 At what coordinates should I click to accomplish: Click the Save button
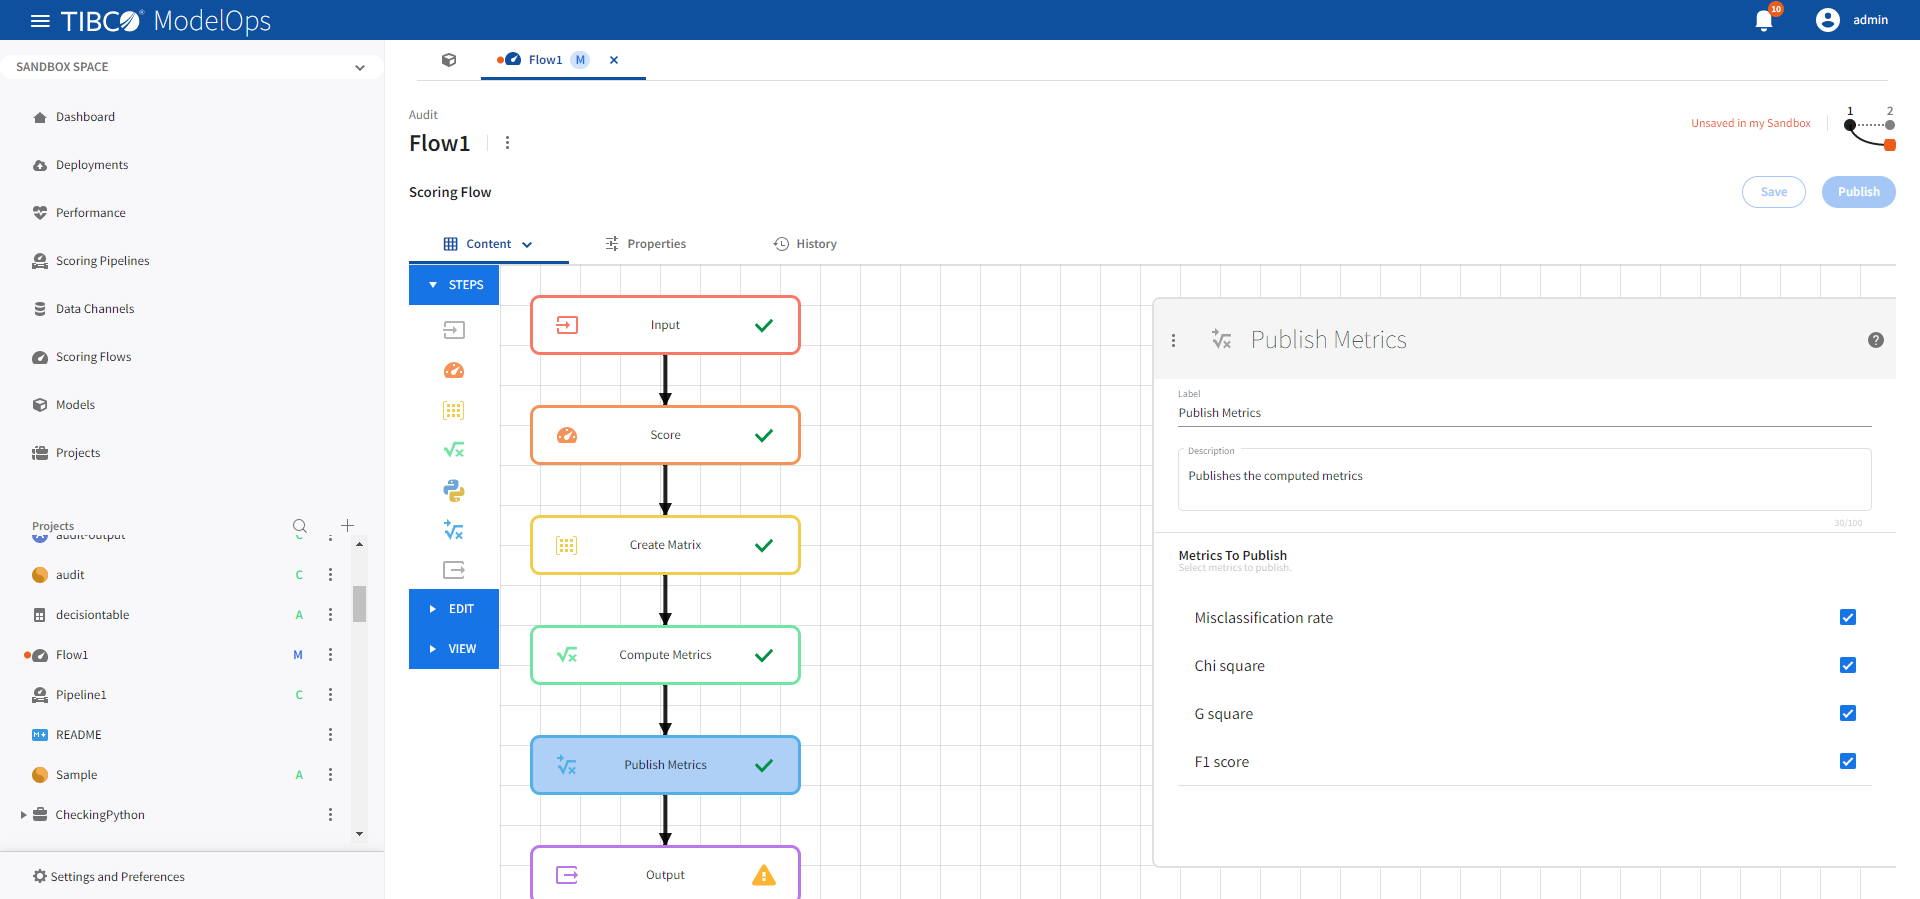click(1773, 192)
